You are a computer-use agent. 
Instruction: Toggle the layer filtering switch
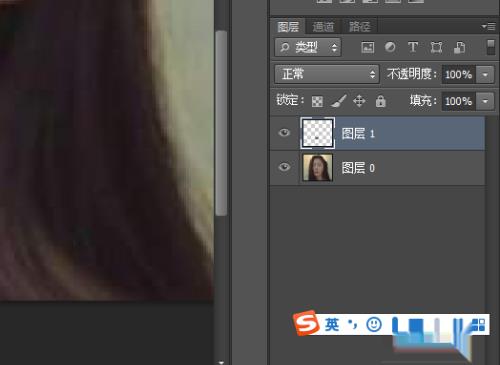(491, 47)
